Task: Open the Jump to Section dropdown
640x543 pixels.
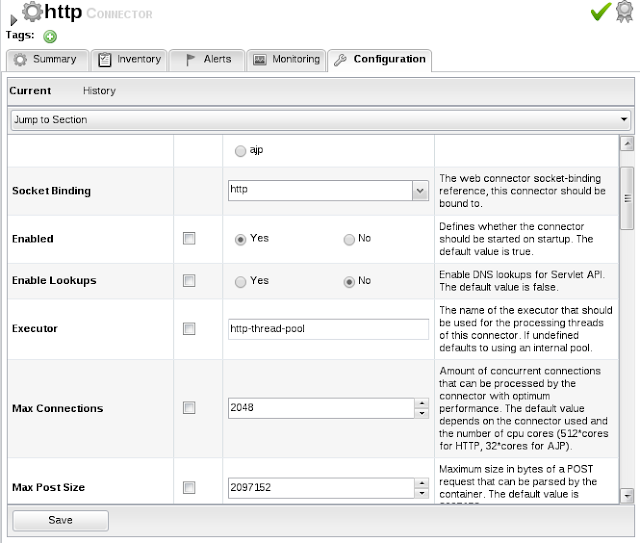Action: (320, 120)
